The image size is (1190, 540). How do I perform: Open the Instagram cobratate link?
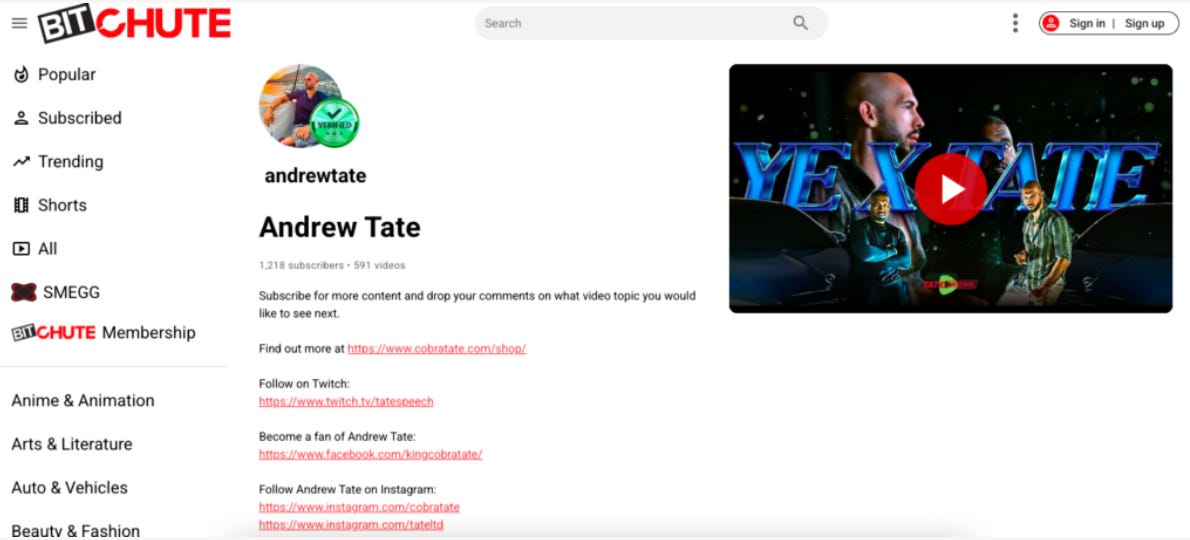pos(359,507)
